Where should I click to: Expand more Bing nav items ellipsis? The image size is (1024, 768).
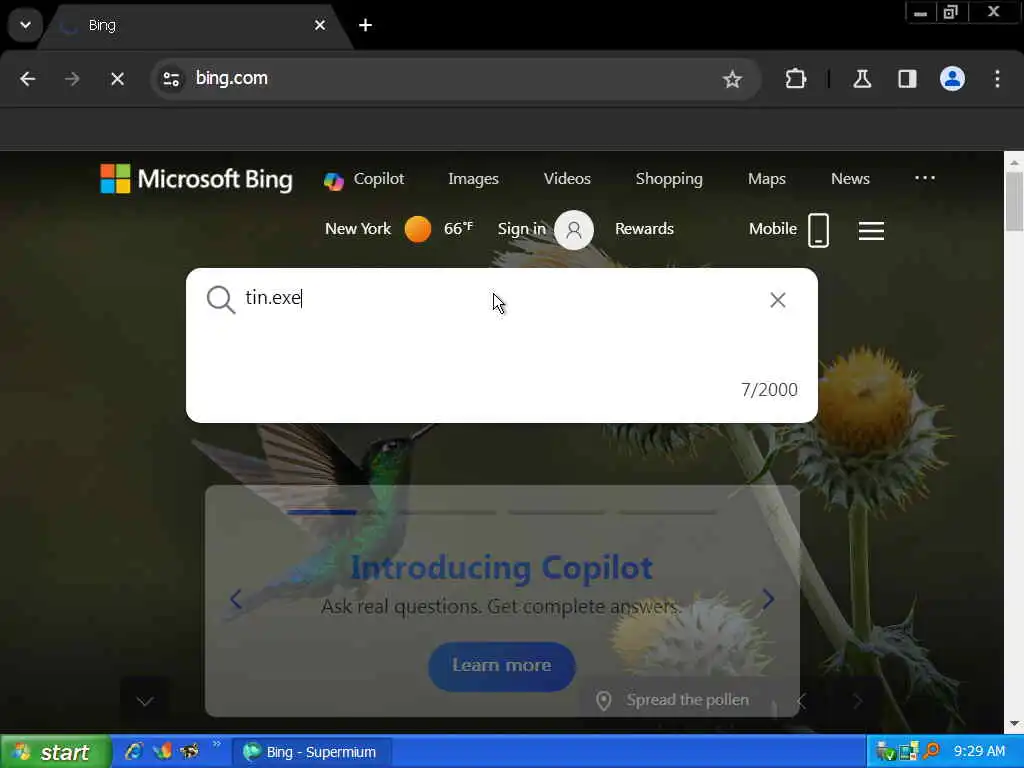click(925, 178)
